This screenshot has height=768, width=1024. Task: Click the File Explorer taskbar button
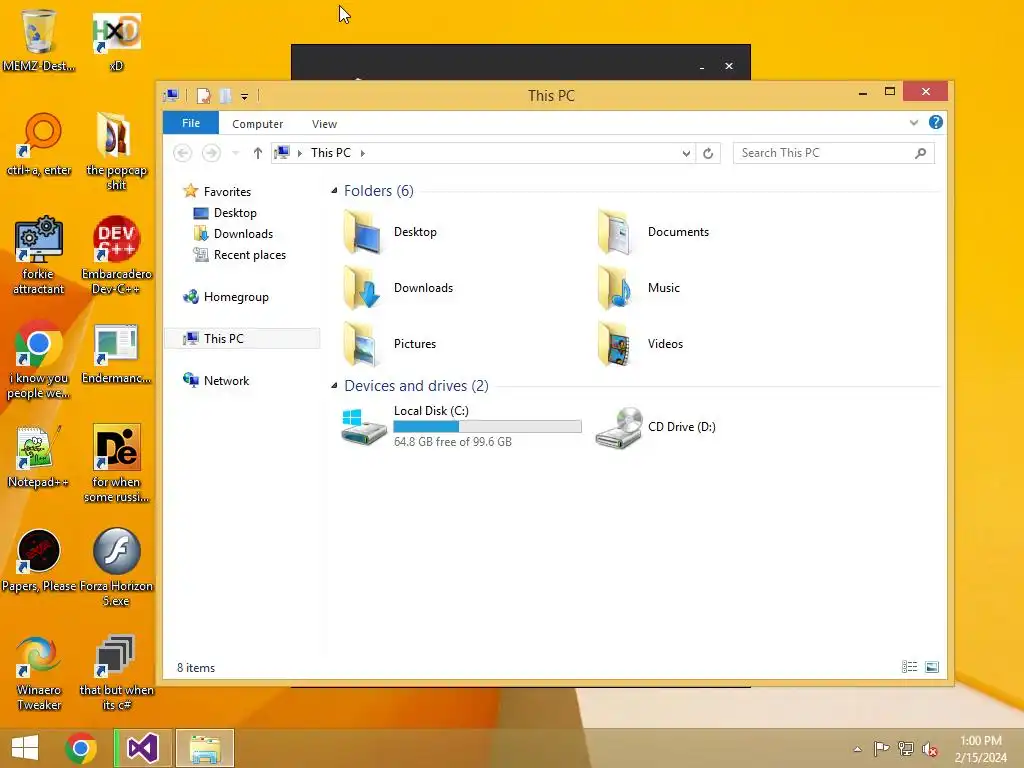pos(204,748)
